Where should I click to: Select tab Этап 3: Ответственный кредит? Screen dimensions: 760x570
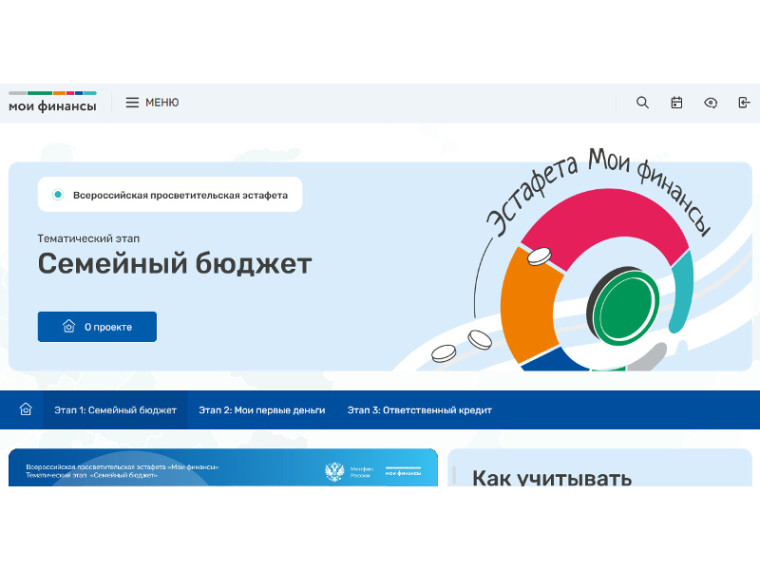[419, 410]
